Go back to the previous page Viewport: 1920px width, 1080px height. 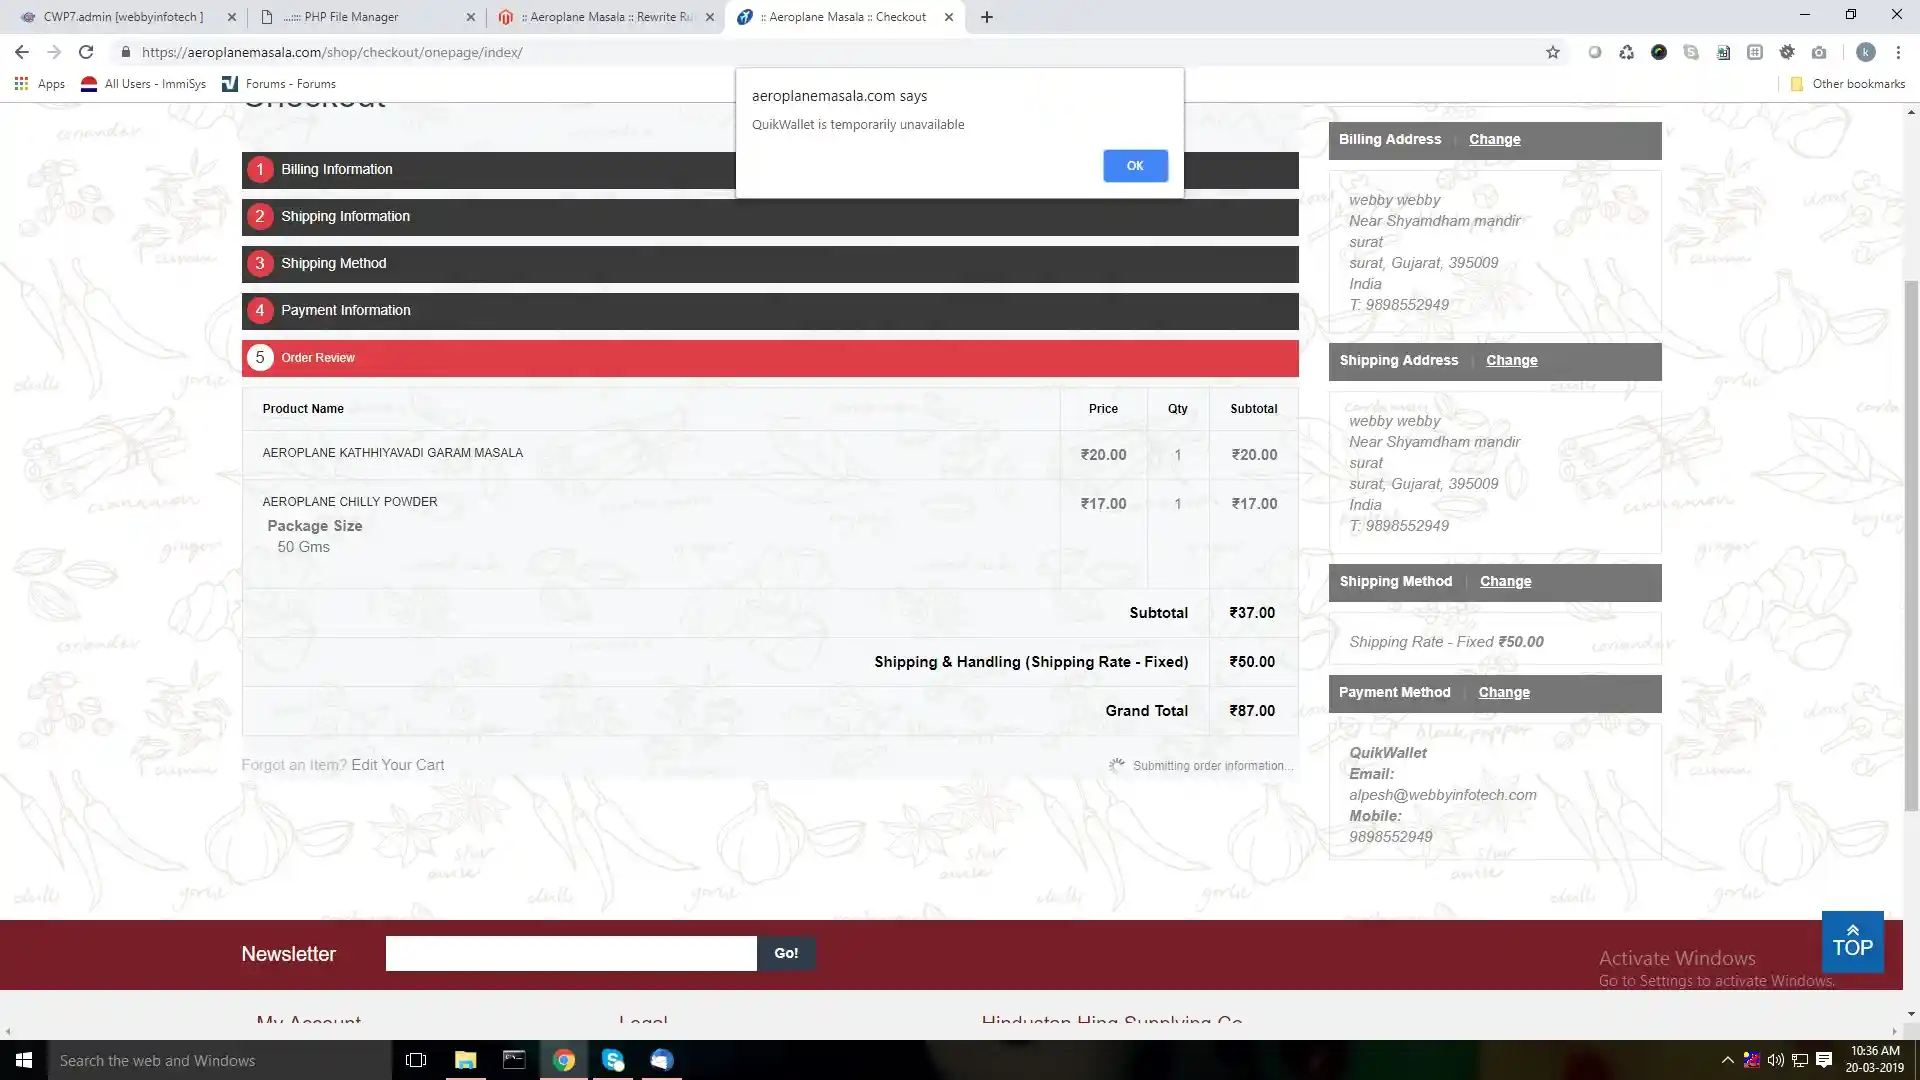pyautogui.click(x=22, y=52)
